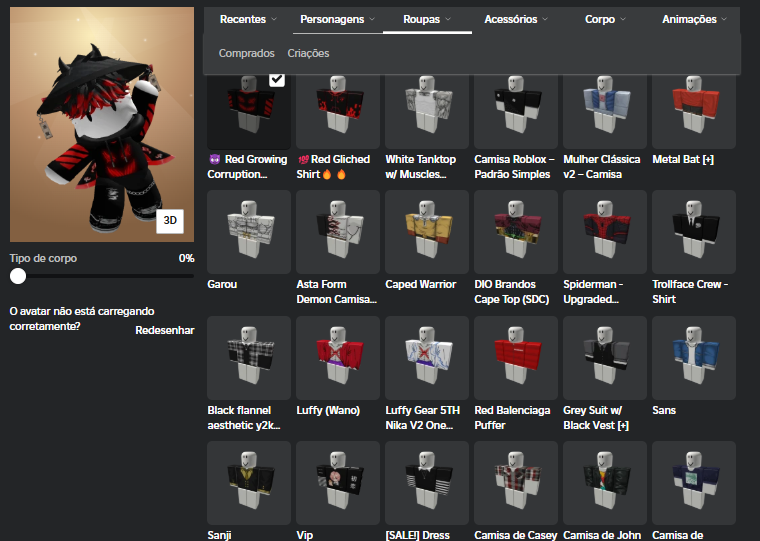The height and width of the screenshot is (541, 760).
Task: Equip the Spiderman Upgraded shirt thumbnail
Action: (x=605, y=232)
